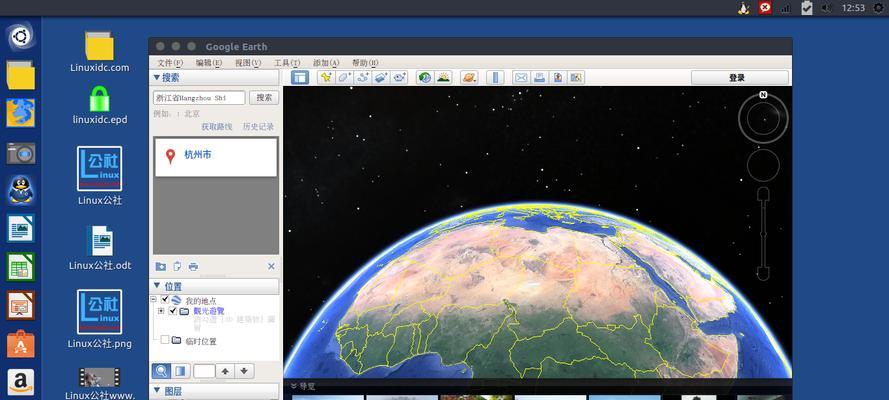Toggle the sidebar visibility toolbar button

point(299,78)
